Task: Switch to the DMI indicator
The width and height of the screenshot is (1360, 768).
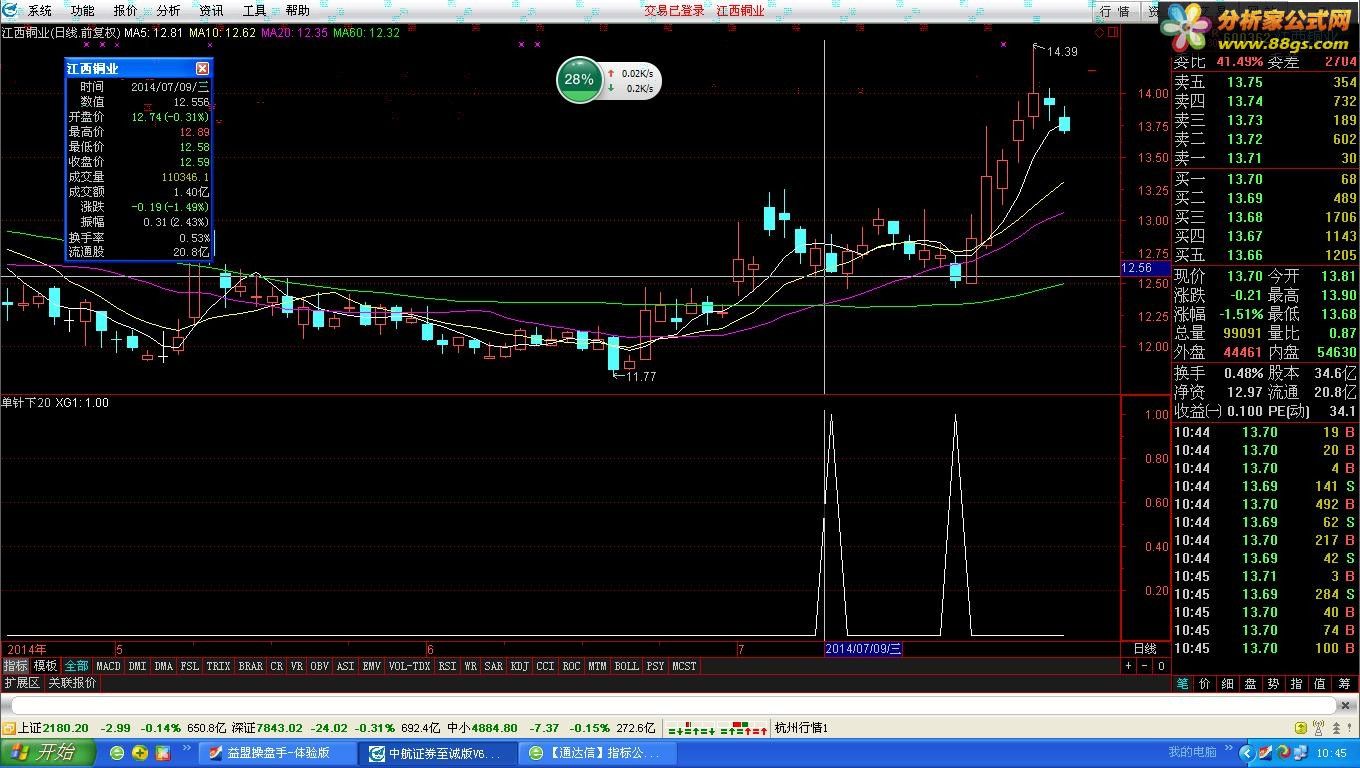Action: (137, 666)
